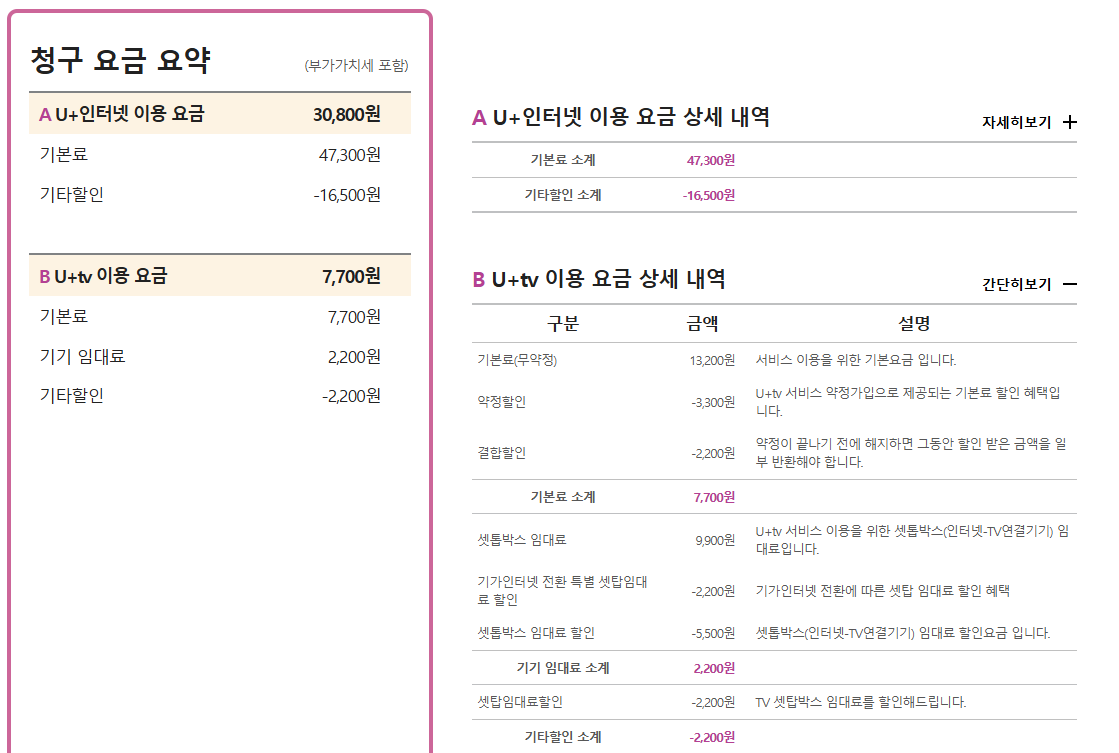Click the "기기 임대료 소계" label
The image size is (1119, 753).
(563, 668)
